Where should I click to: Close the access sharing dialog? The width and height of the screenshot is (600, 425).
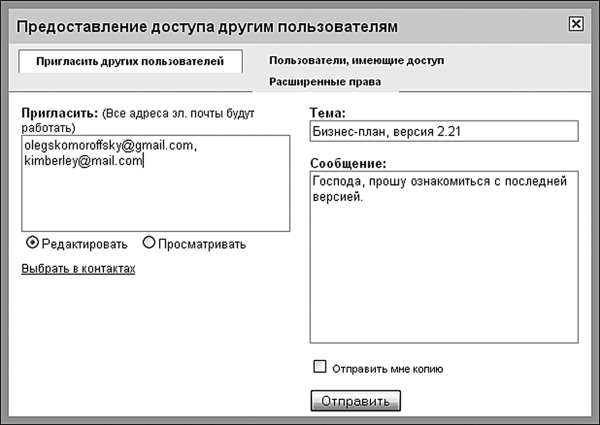coord(574,24)
